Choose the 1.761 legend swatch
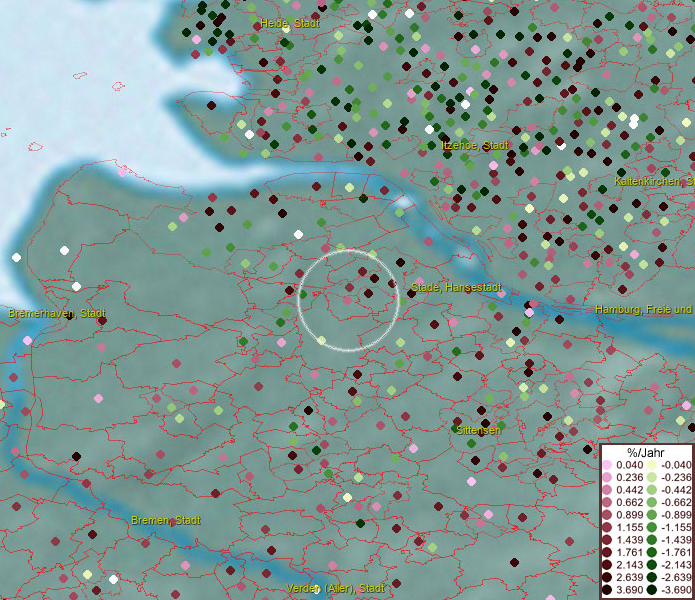Image resolution: width=695 pixels, height=600 pixels. click(607, 553)
